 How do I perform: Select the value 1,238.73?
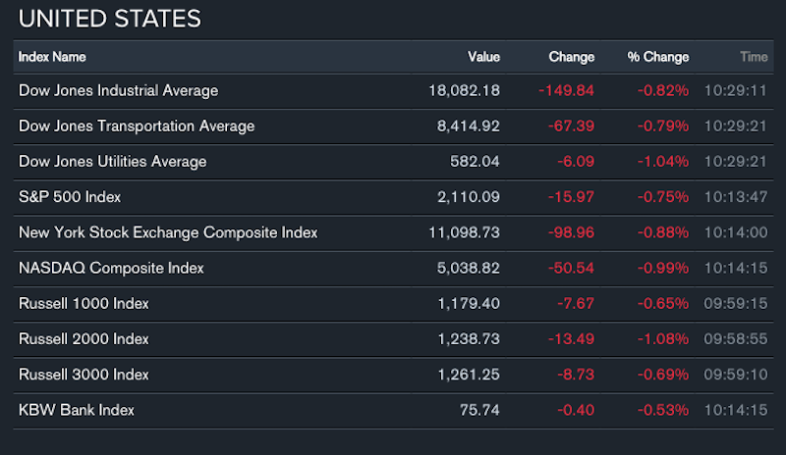(468, 339)
